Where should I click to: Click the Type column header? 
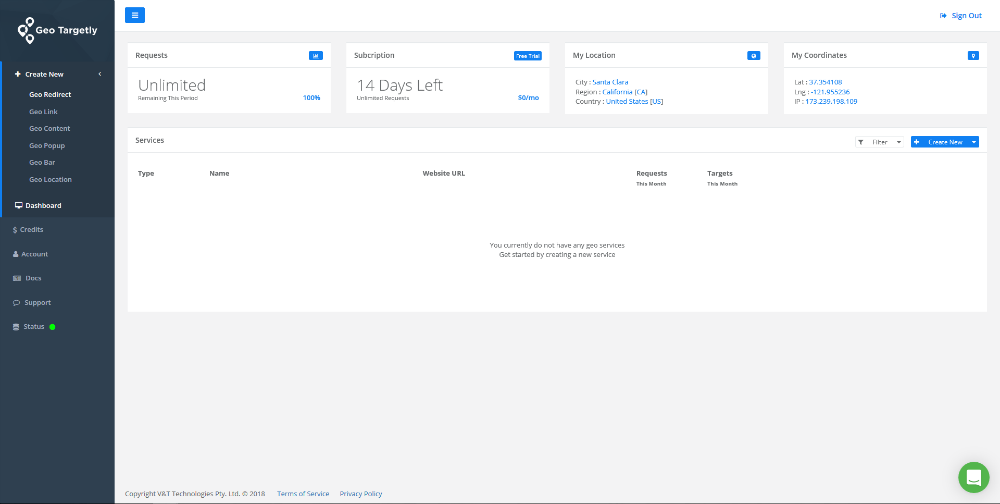tap(146, 174)
